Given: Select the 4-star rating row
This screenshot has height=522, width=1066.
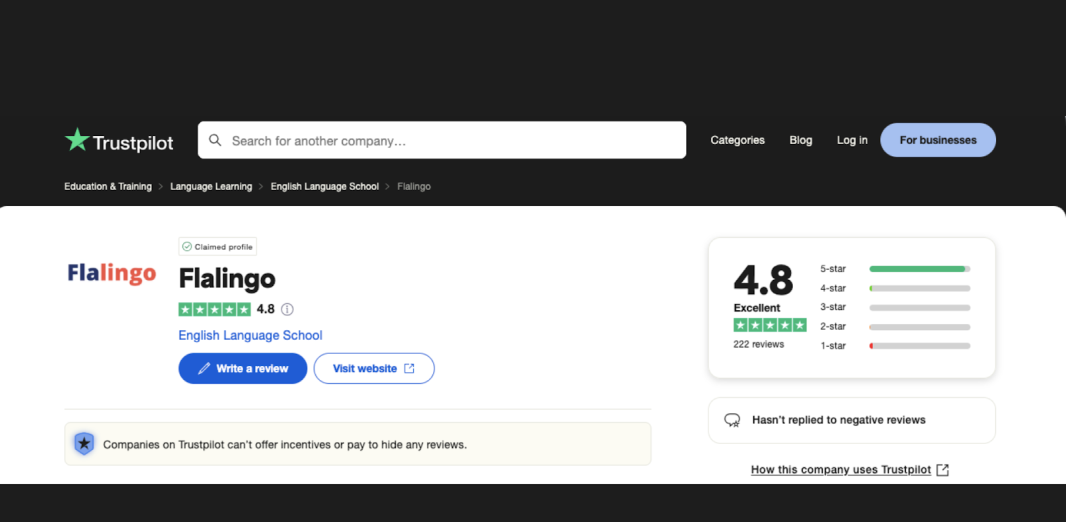Looking at the screenshot, I should pyautogui.click(x=895, y=288).
